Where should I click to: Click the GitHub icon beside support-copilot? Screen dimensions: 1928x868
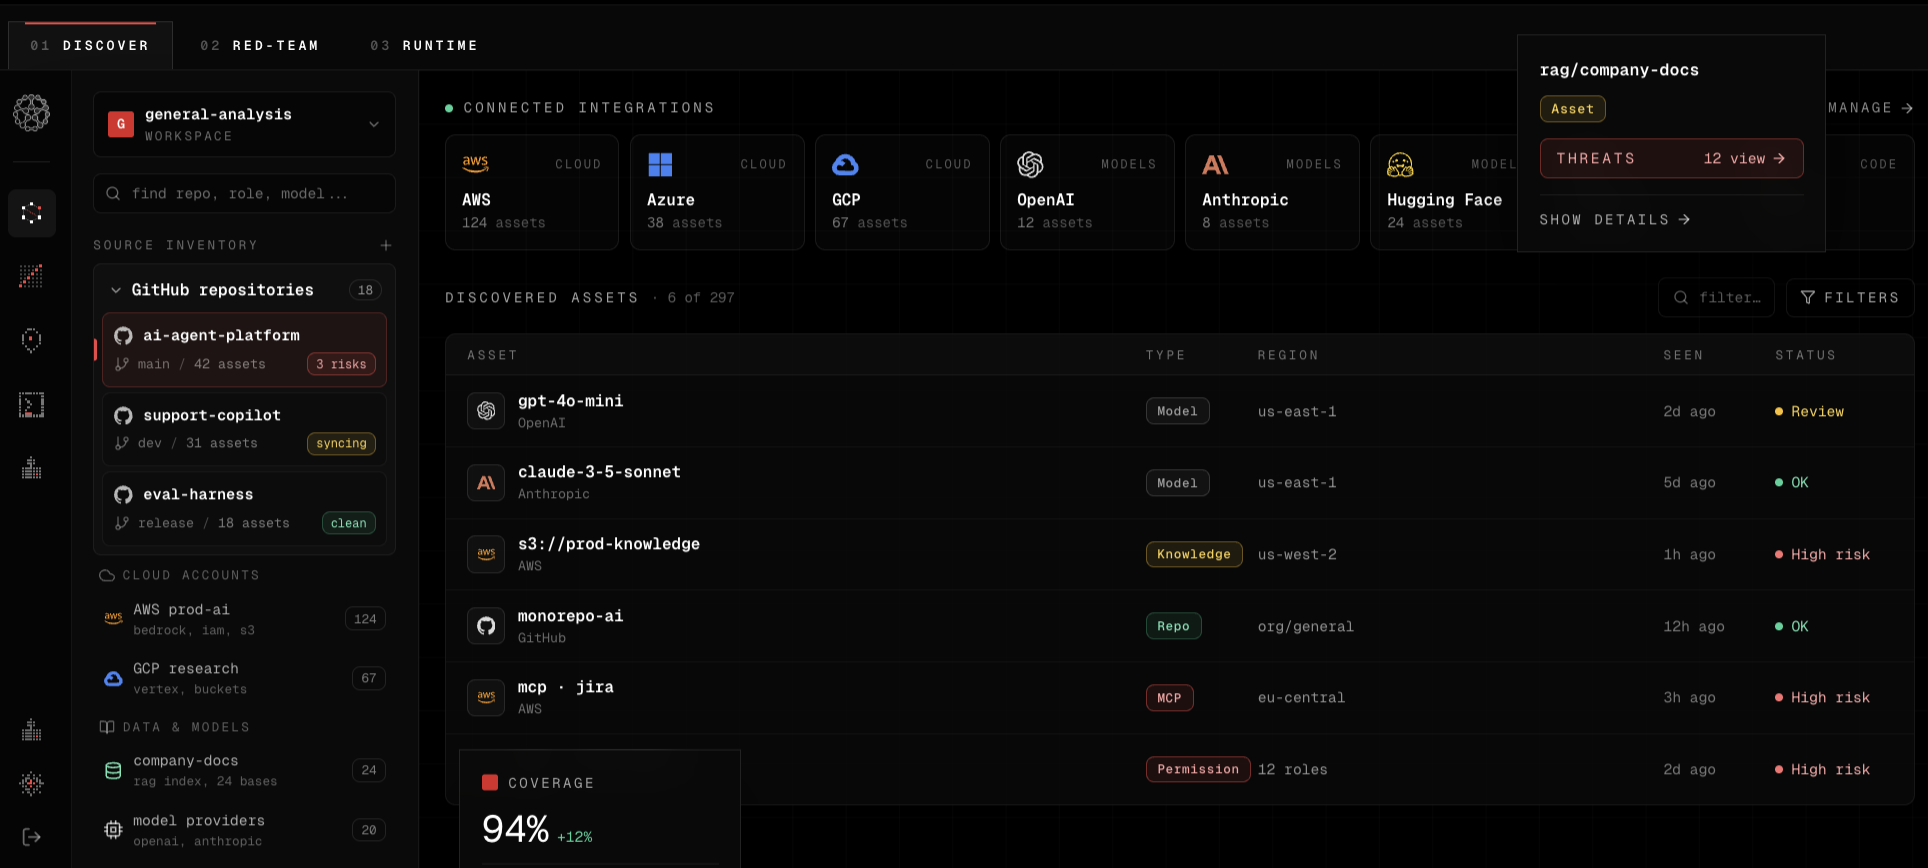[x=123, y=415]
